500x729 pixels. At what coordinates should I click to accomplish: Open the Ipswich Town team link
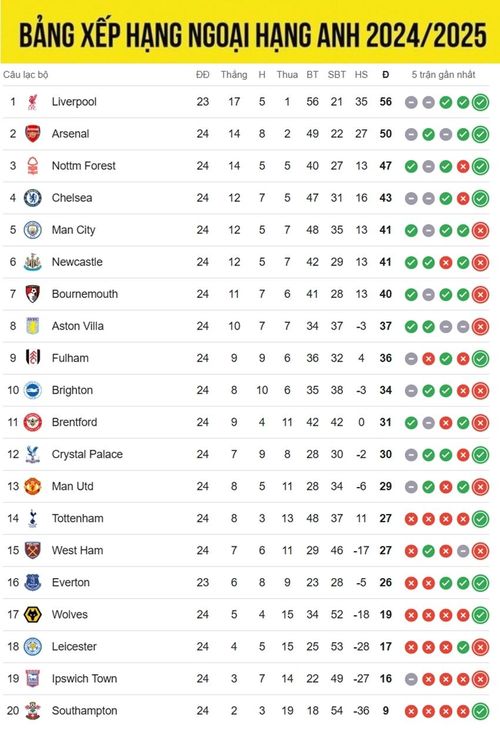[85, 679]
